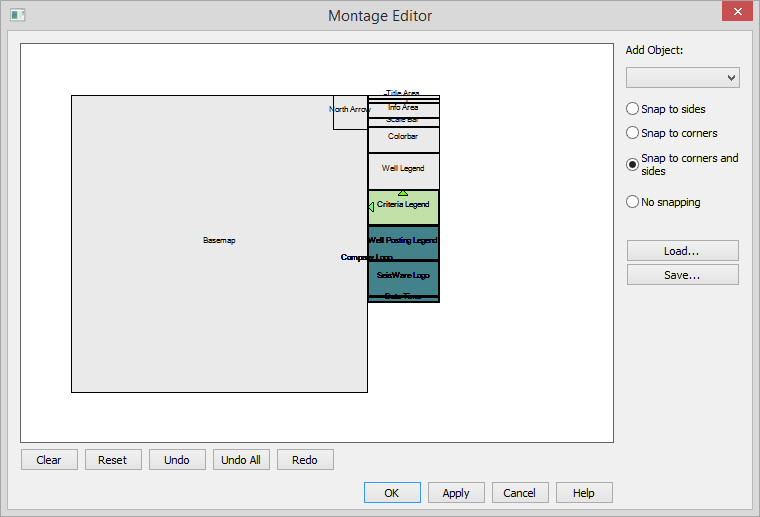The height and width of the screenshot is (517, 760).
Task: Select Snap to corners and sides
Action: click(633, 165)
